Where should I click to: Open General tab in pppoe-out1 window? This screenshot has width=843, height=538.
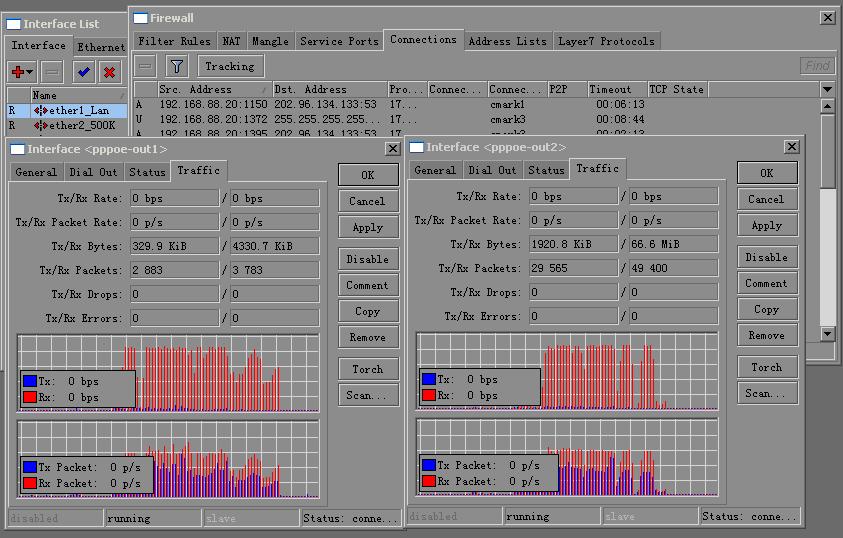pos(36,172)
